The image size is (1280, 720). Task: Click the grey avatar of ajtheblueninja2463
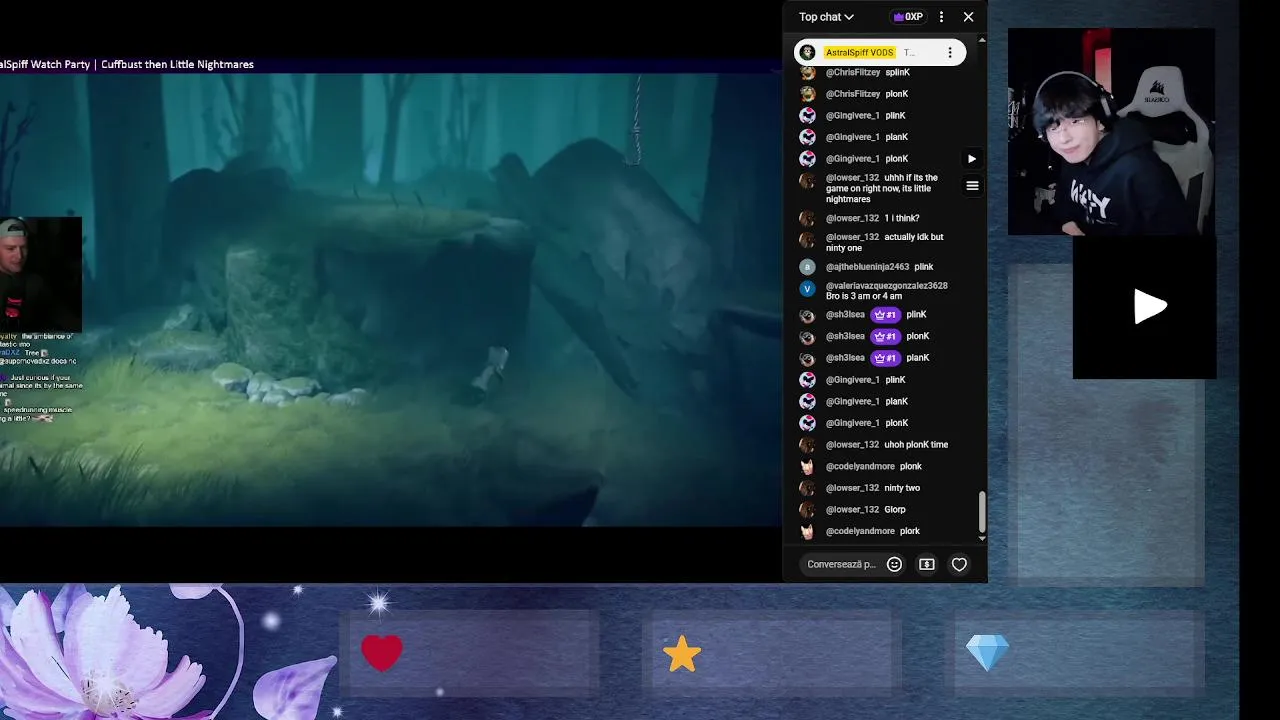(807, 267)
